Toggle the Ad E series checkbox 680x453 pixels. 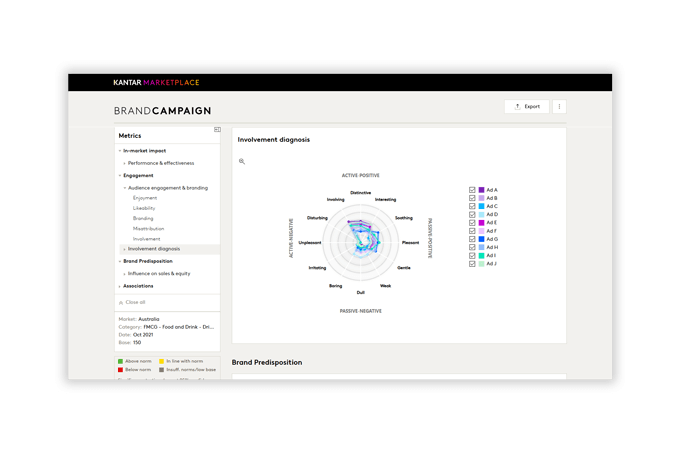pyautogui.click(x=472, y=223)
